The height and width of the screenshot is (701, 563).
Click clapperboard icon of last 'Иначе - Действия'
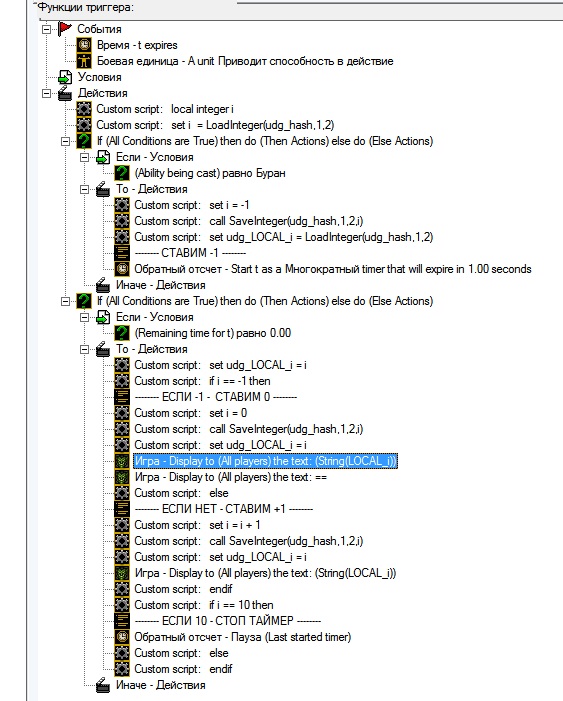(103, 685)
